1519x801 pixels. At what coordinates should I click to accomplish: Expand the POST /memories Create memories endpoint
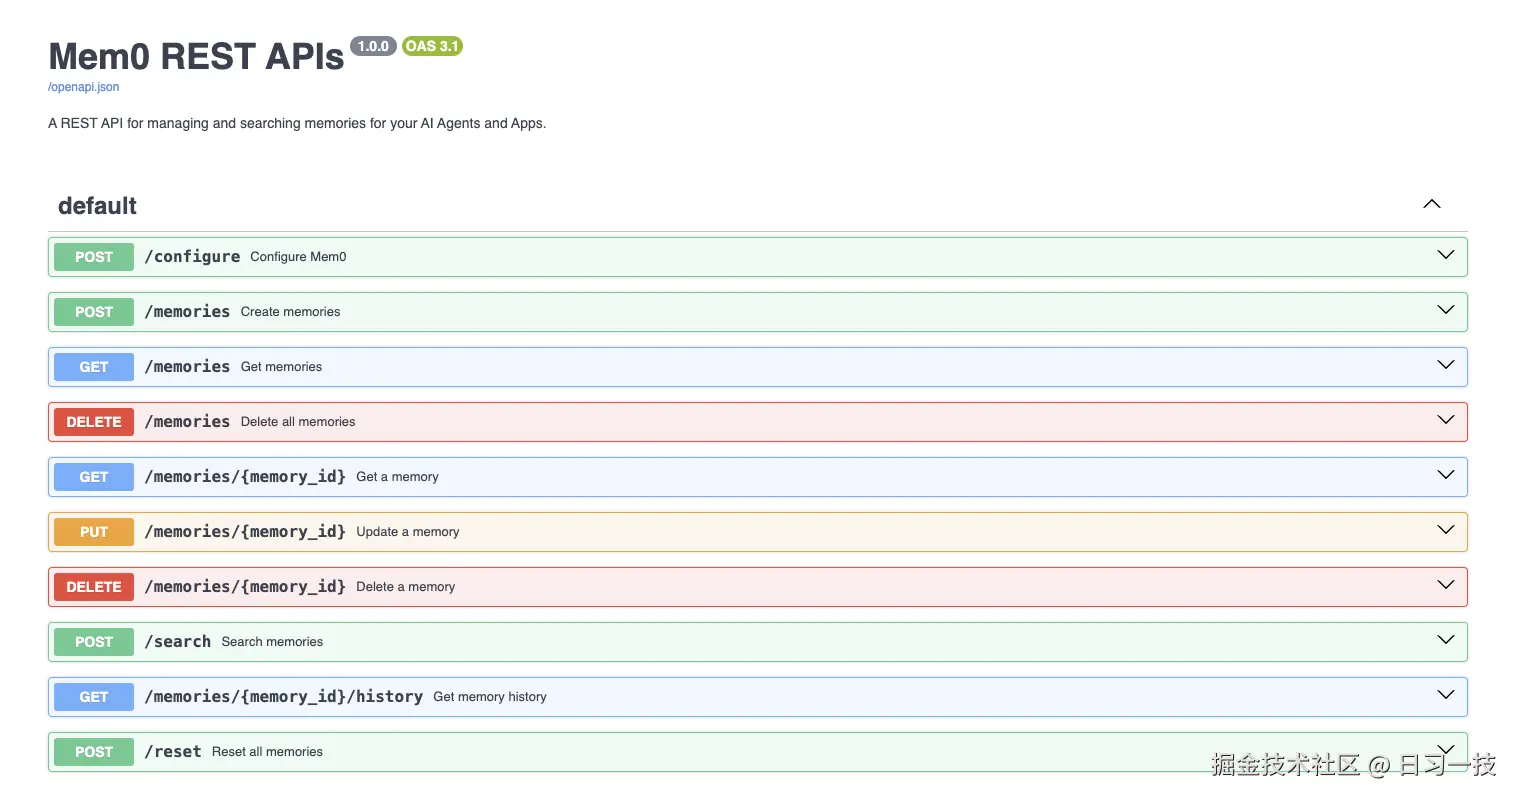(1445, 310)
